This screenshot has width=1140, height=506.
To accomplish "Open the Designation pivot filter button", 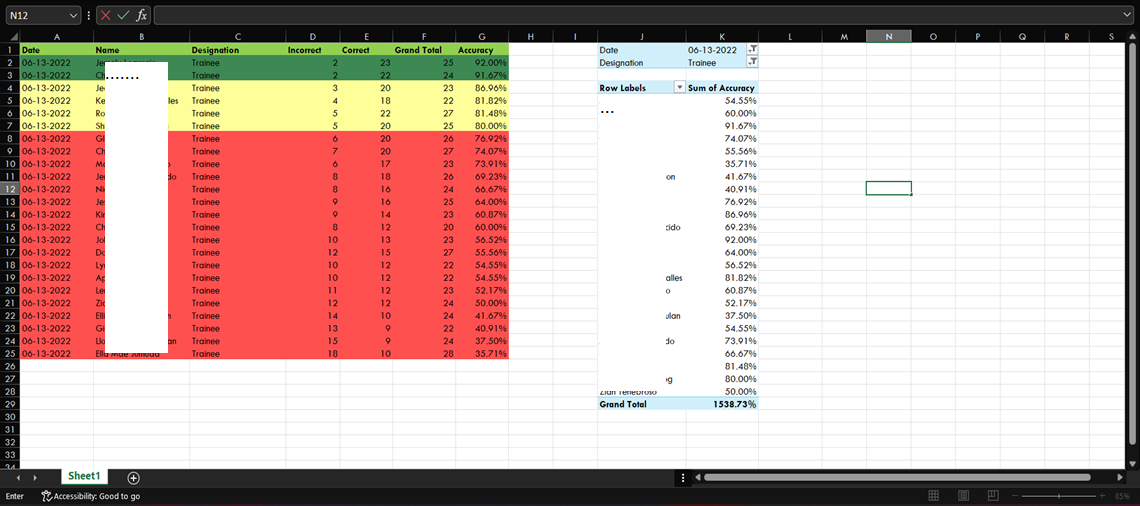I will [x=752, y=63].
